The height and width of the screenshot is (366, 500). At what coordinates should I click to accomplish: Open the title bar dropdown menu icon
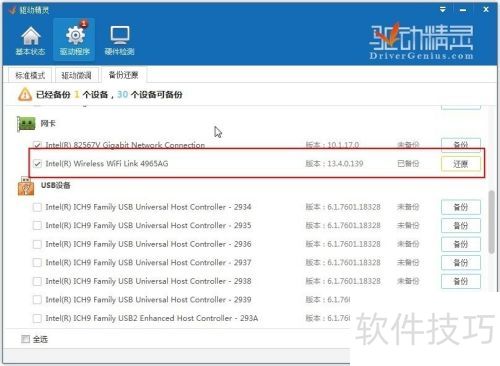443,9
